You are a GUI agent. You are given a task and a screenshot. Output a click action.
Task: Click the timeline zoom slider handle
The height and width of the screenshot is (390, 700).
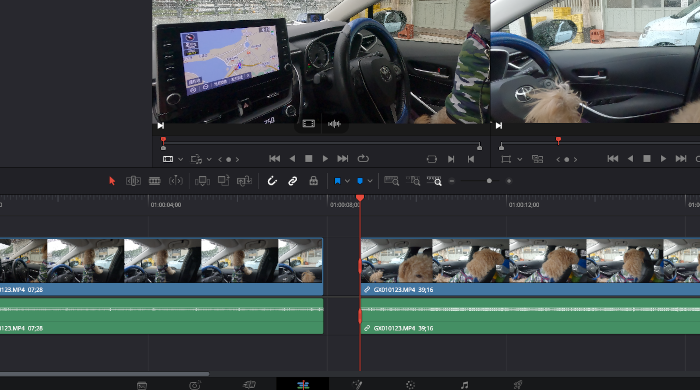click(x=489, y=181)
